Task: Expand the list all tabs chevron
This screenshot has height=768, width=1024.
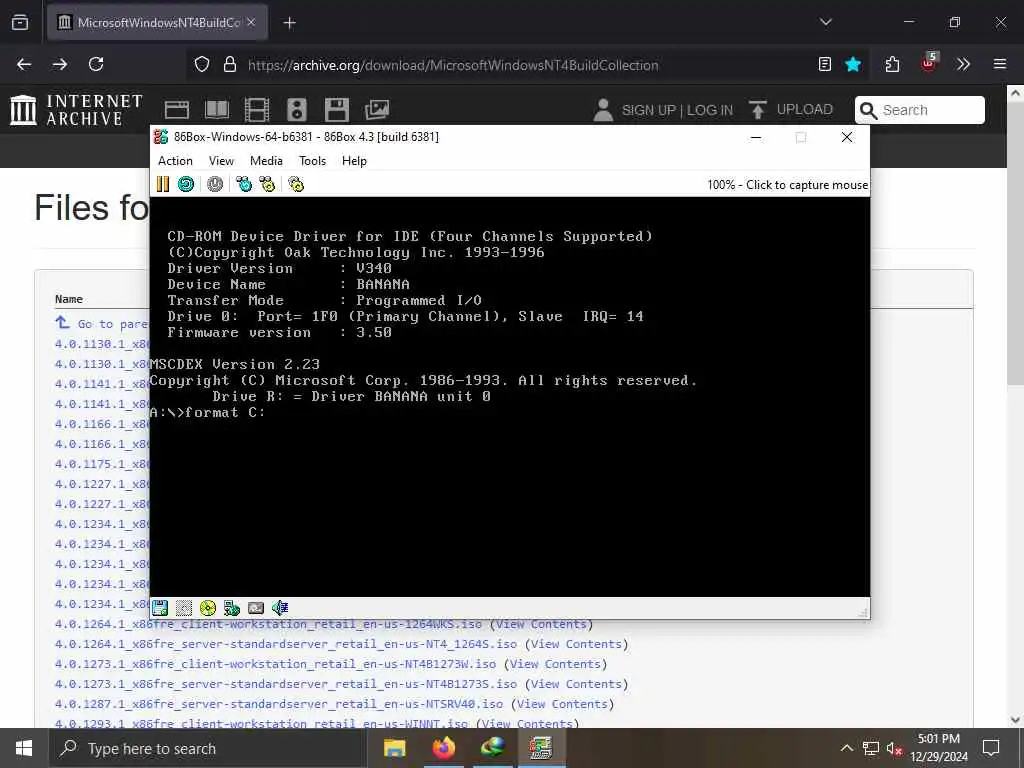Action: click(x=826, y=22)
